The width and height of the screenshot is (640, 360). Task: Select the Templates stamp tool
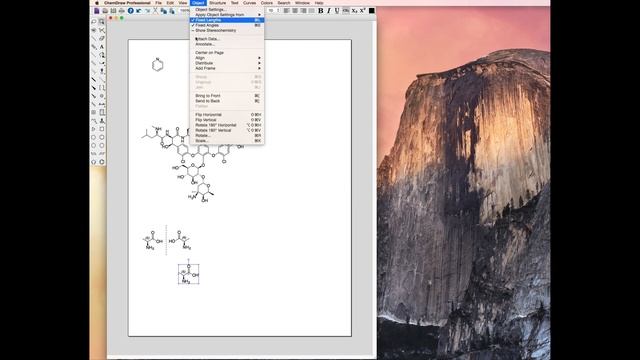pyautogui.click(x=102, y=121)
